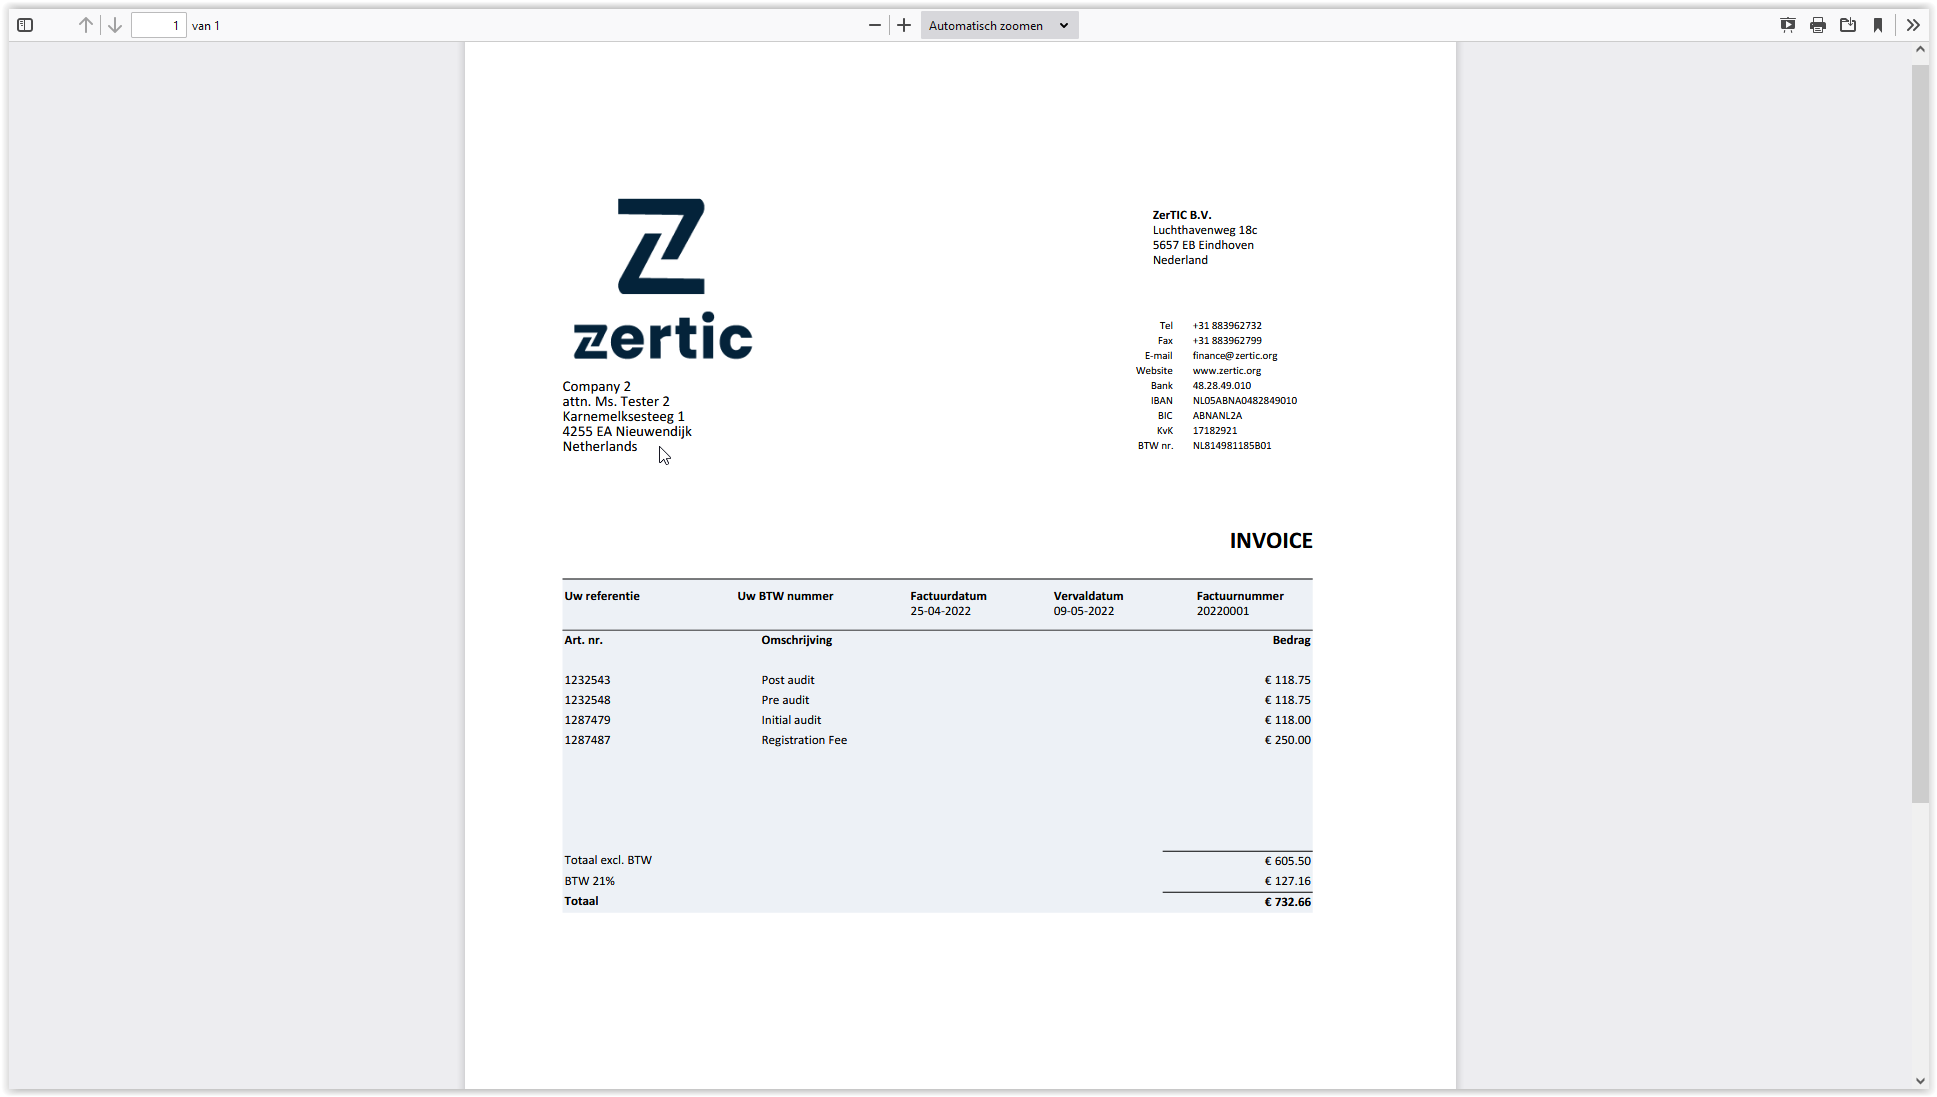1937x1097 pixels.
Task: Zoom out with the minus button
Action: 875,25
